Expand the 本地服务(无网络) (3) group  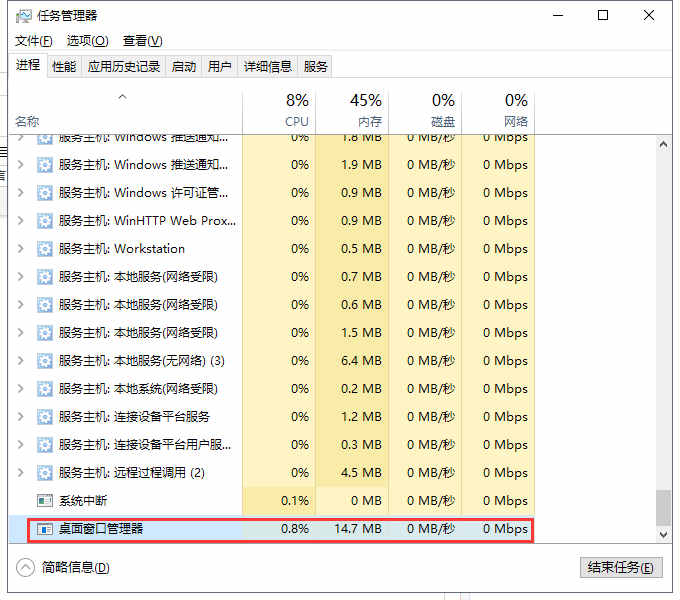tap(20, 360)
